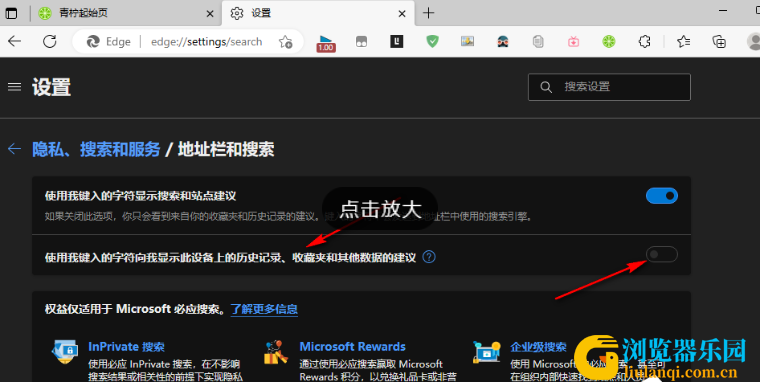This screenshot has width=760, height=382.
Task: Add page to favorites star icon
Action: pos(285,42)
